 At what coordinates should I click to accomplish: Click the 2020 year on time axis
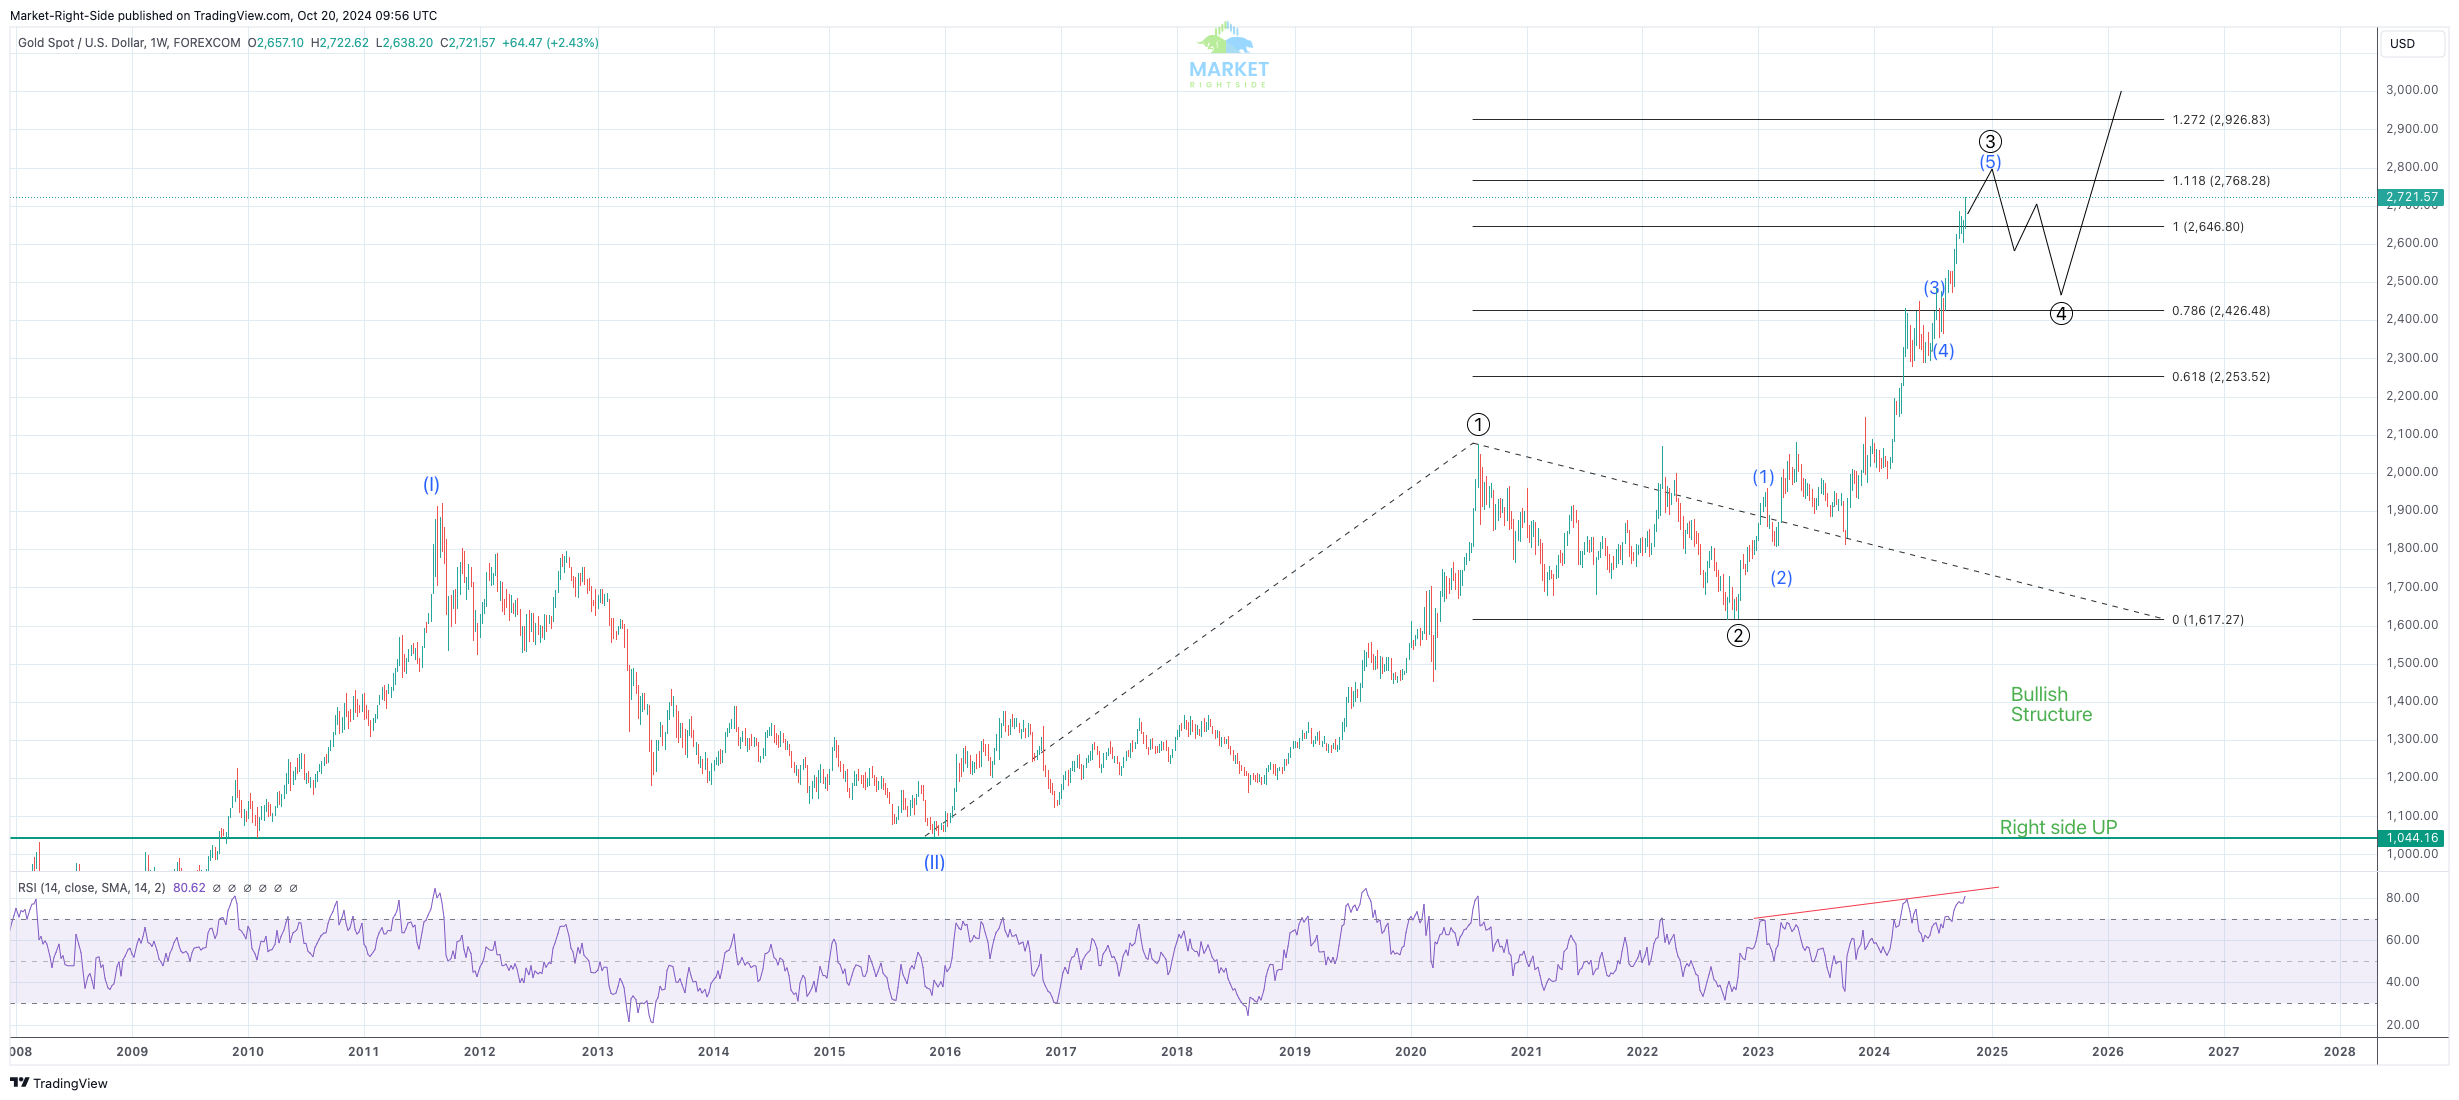pyautogui.click(x=1411, y=1051)
